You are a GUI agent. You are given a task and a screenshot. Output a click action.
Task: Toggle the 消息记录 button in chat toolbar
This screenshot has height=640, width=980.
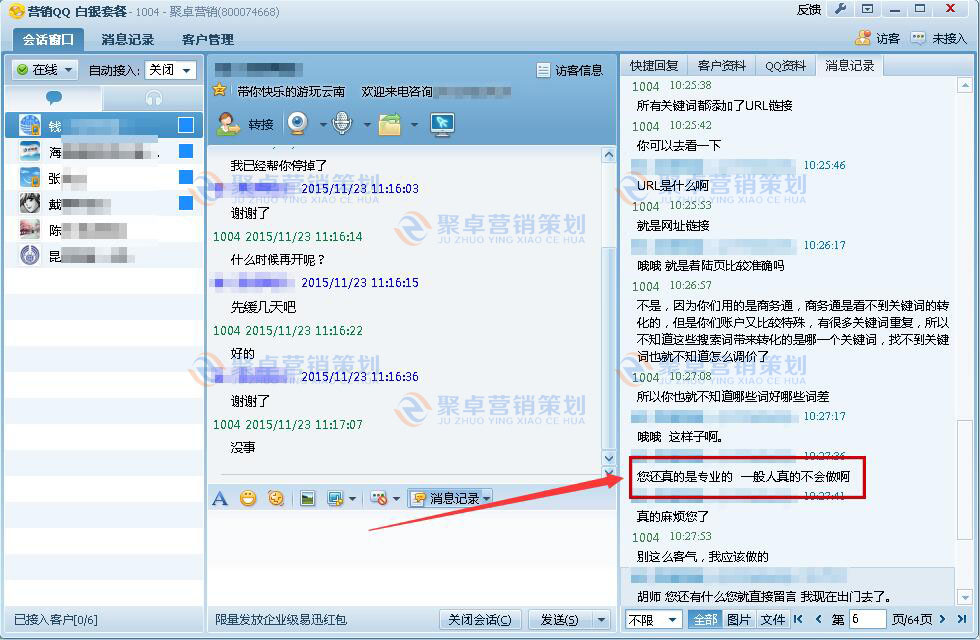(x=450, y=498)
